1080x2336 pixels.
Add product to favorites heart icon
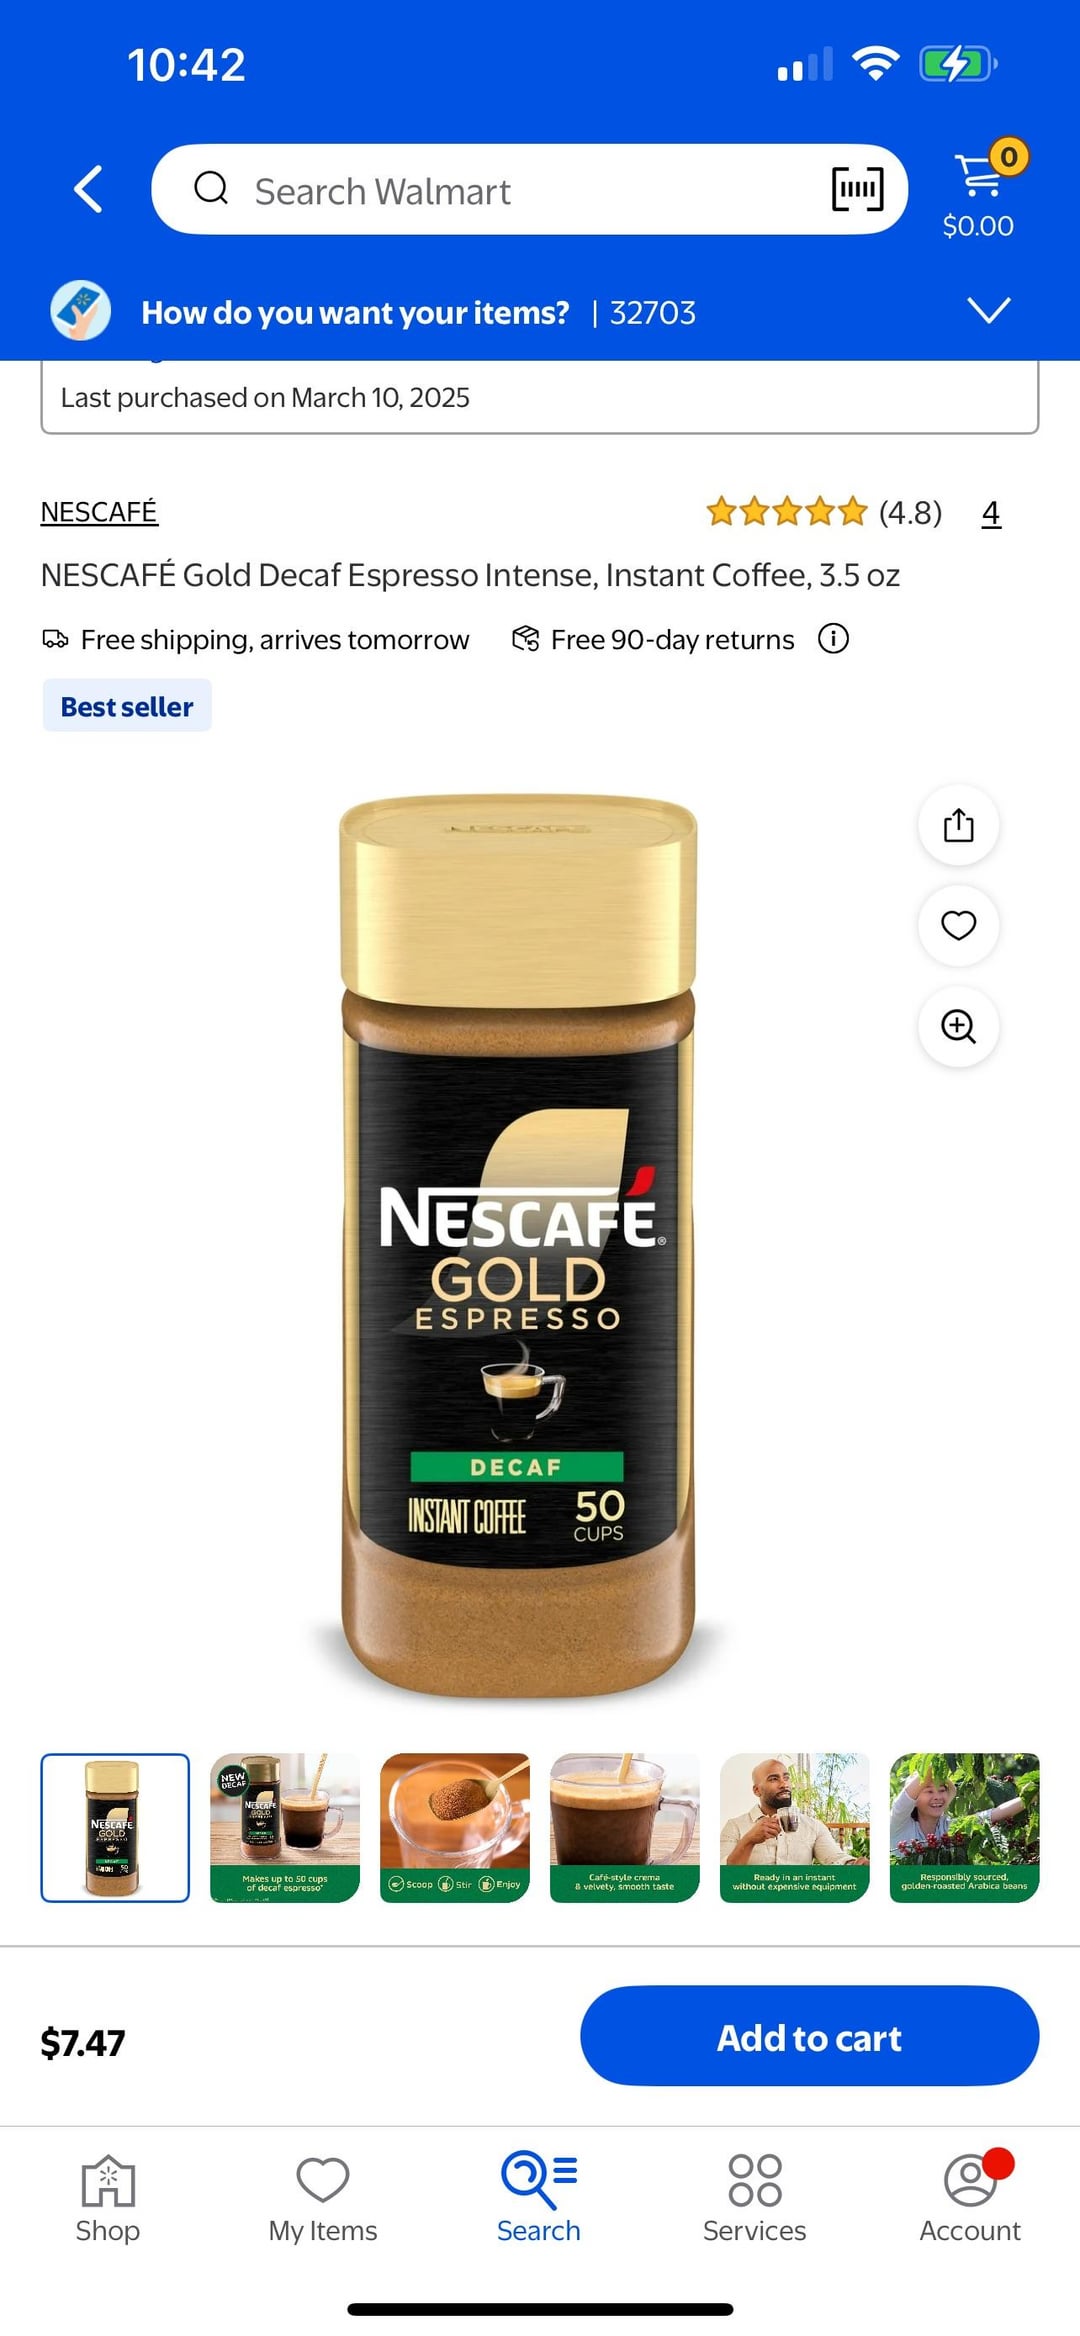958,925
